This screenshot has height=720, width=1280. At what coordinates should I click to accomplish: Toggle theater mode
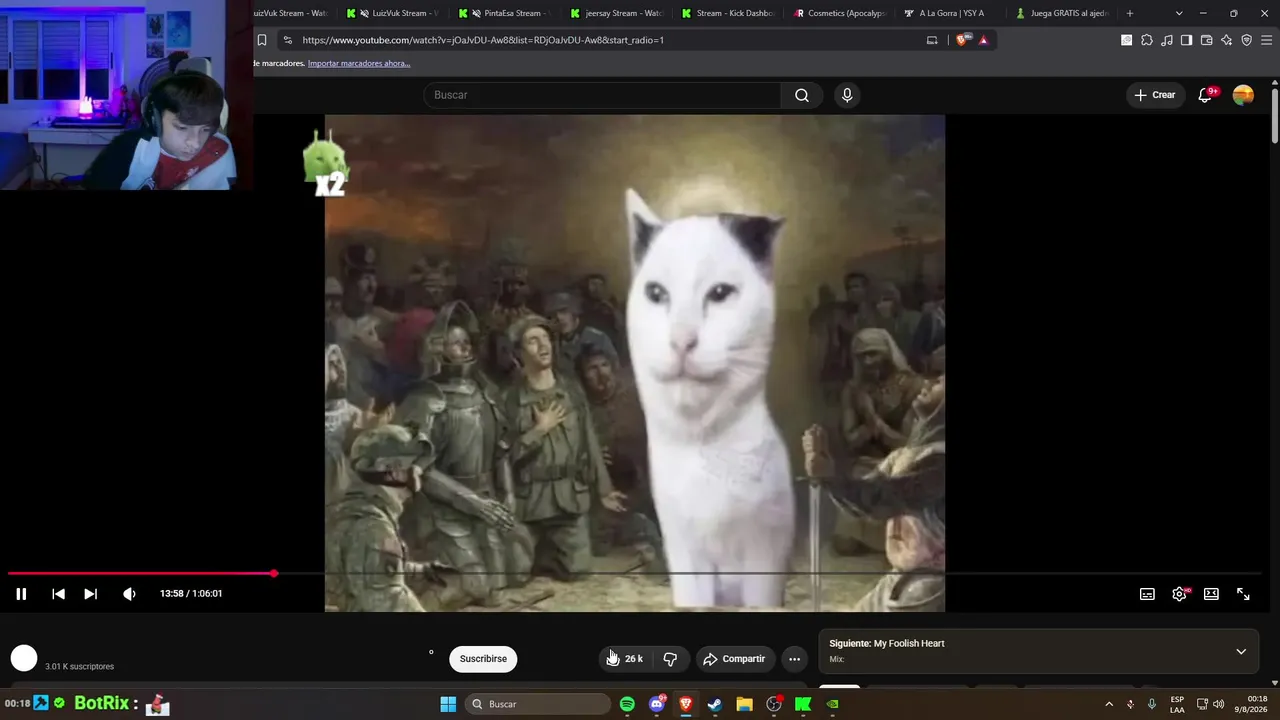tap(1211, 594)
